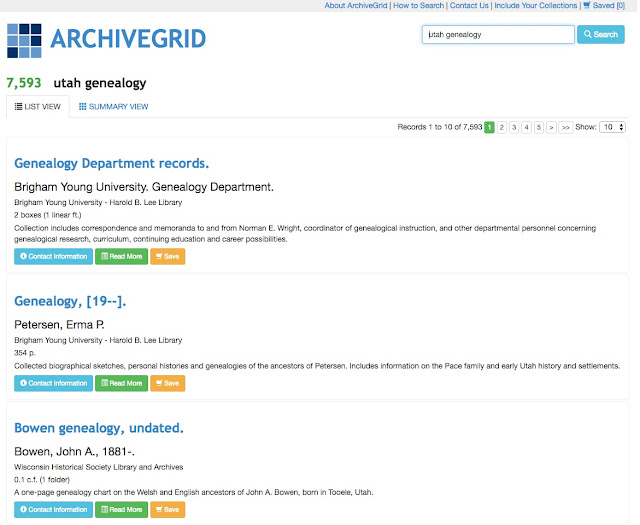Read More on Petersen, Erma P. record
This screenshot has width=640, height=525.
122,383
